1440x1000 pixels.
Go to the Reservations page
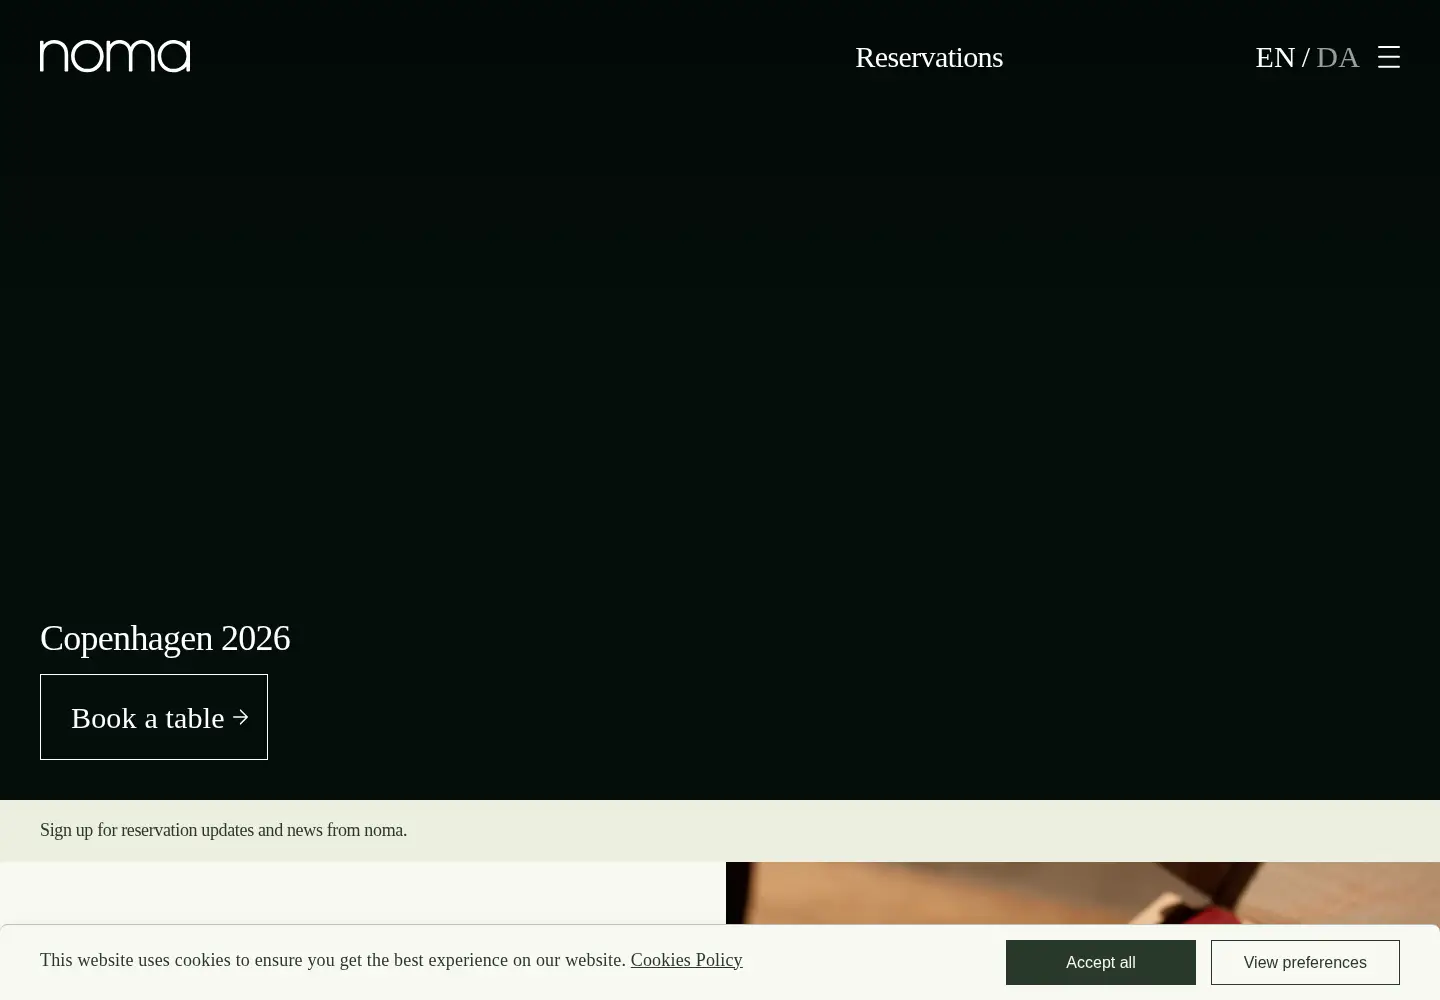point(929,57)
